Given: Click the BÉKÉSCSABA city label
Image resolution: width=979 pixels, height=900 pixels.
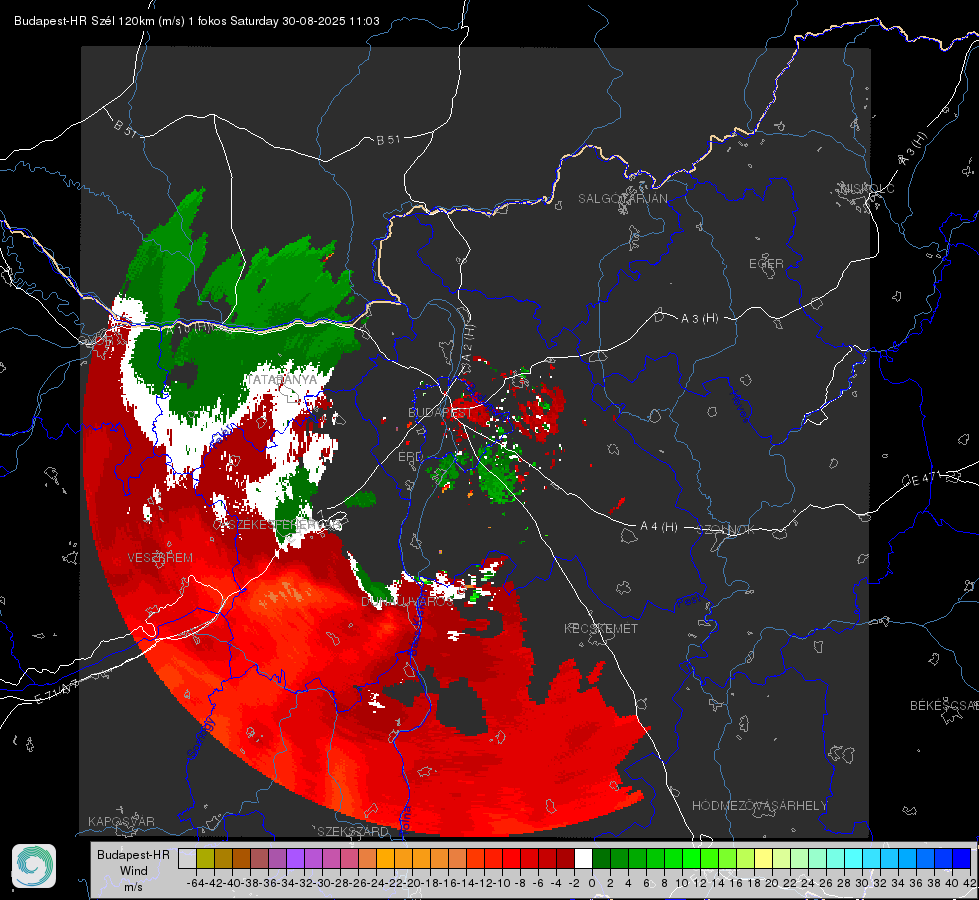Looking at the screenshot, I should (944, 706).
